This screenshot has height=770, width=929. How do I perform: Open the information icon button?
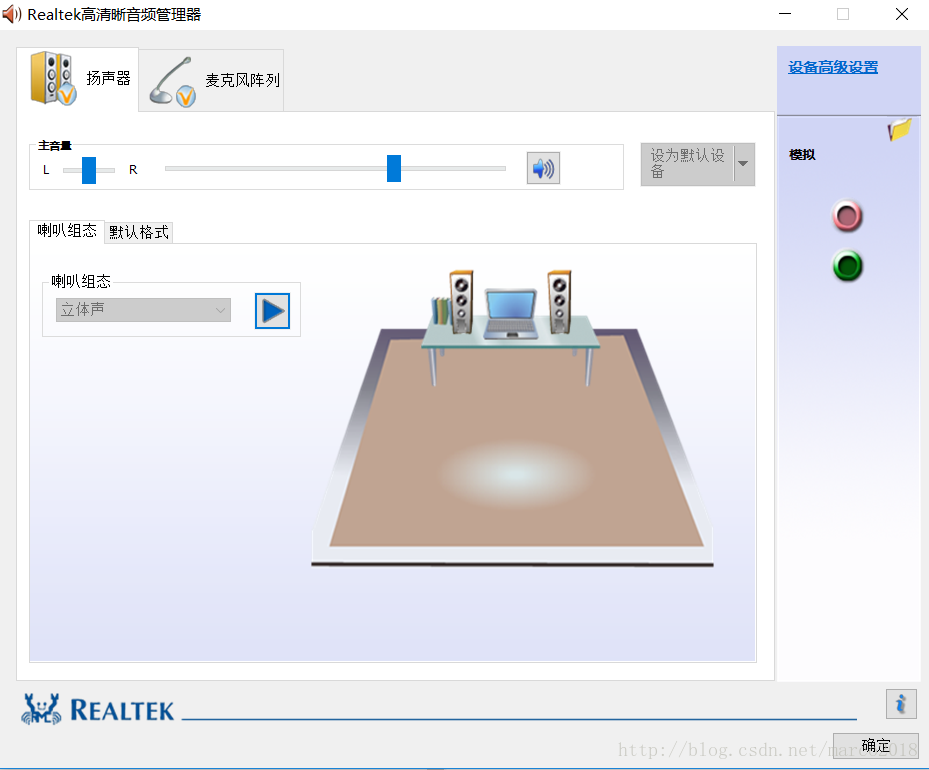pos(901,704)
